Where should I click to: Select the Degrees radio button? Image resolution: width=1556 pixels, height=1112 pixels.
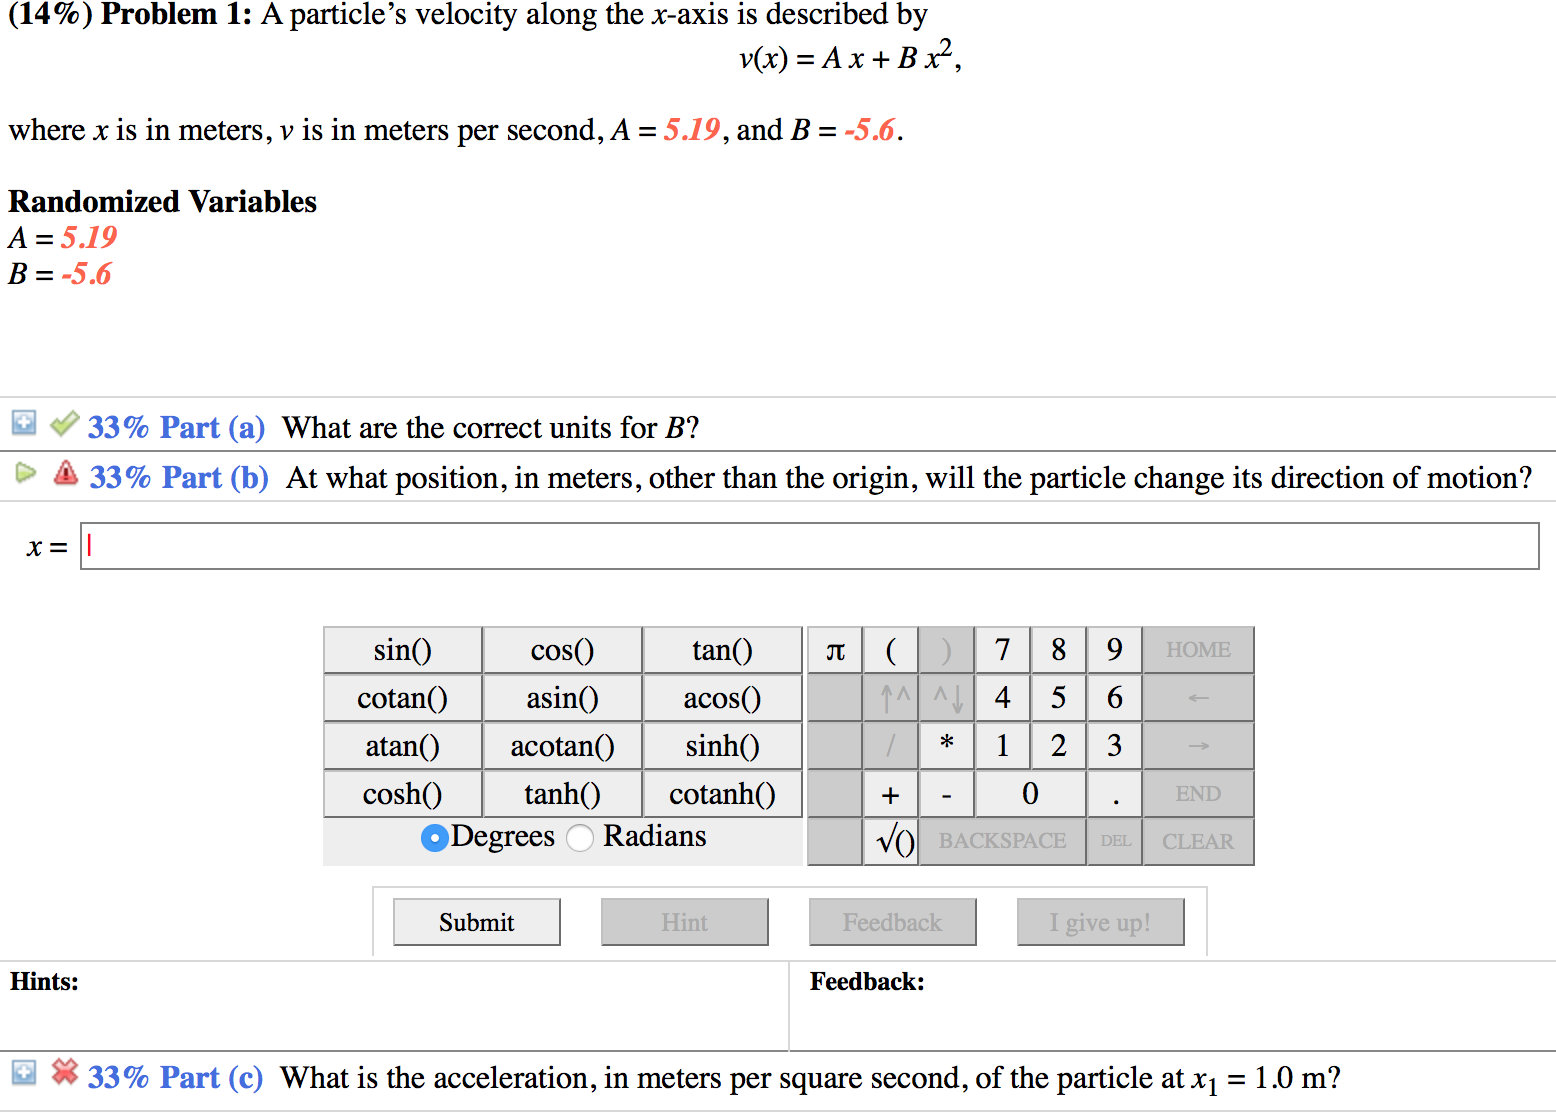point(434,838)
